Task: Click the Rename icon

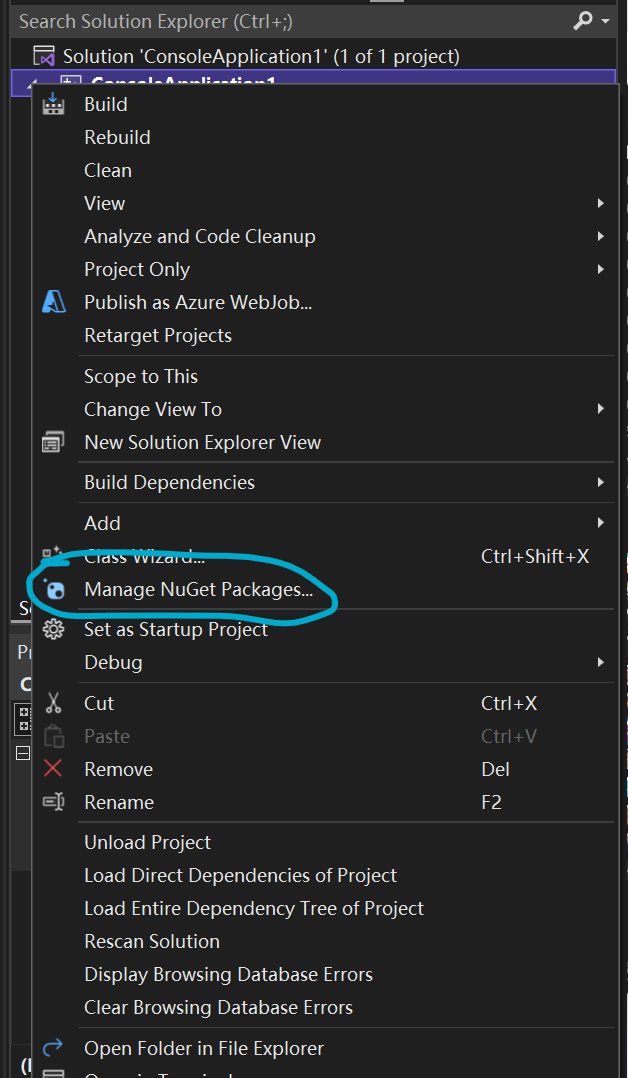Action: [53, 802]
